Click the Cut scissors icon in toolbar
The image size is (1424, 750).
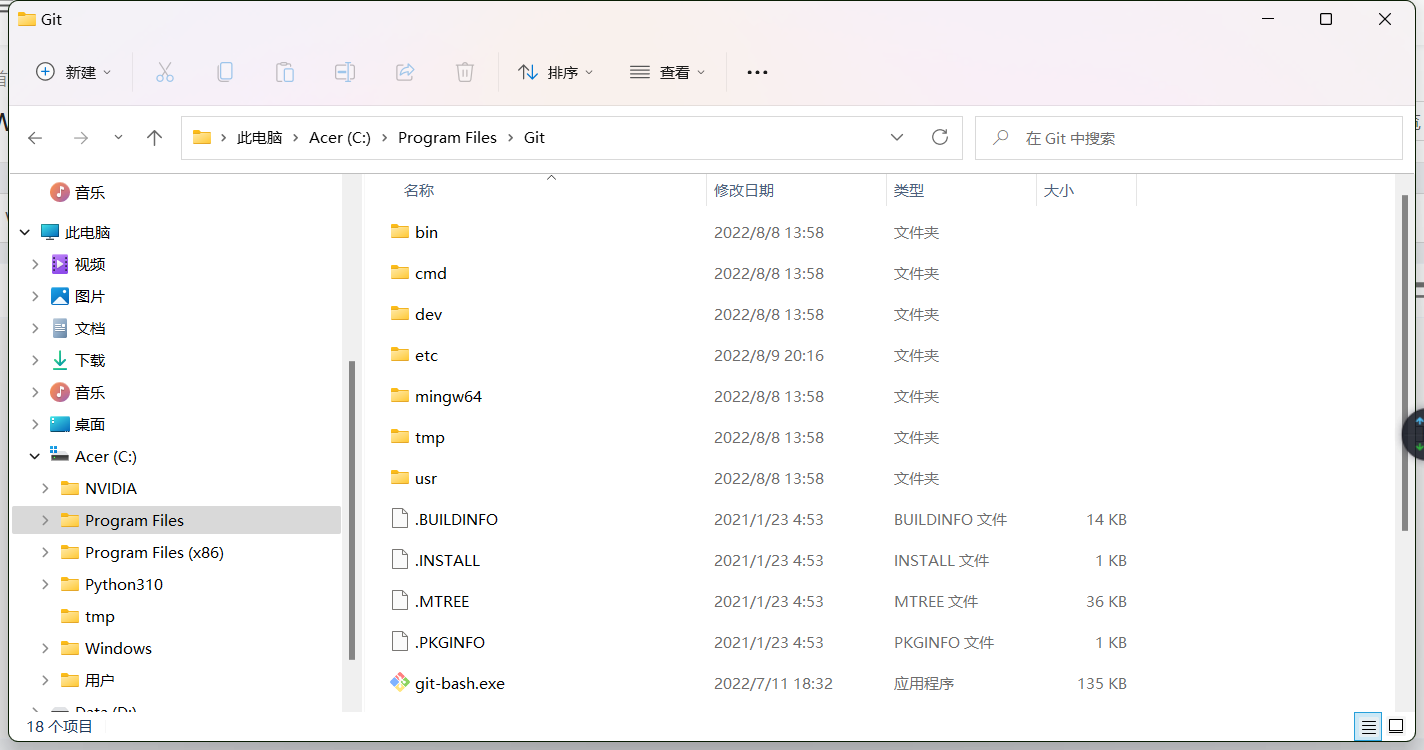click(x=165, y=72)
